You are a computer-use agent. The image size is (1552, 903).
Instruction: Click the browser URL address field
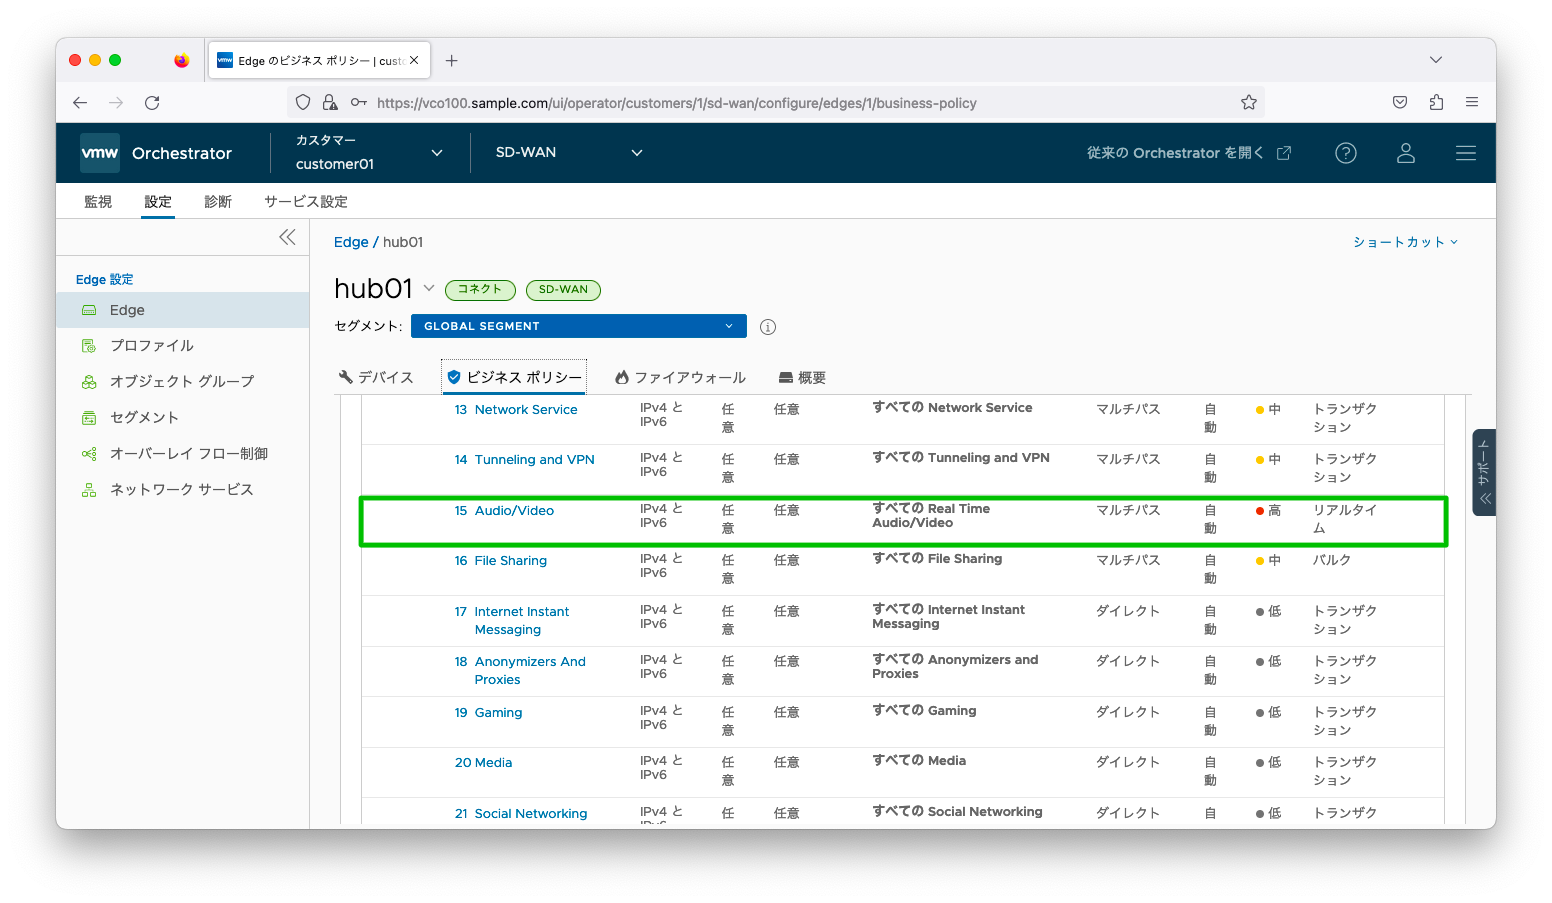776,102
